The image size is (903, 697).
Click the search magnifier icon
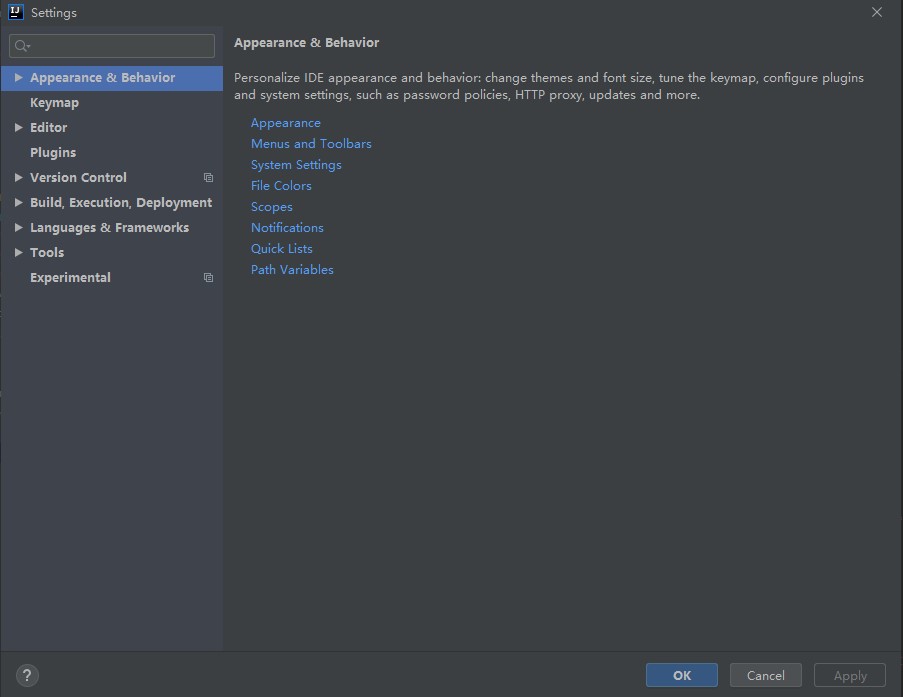[21, 46]
